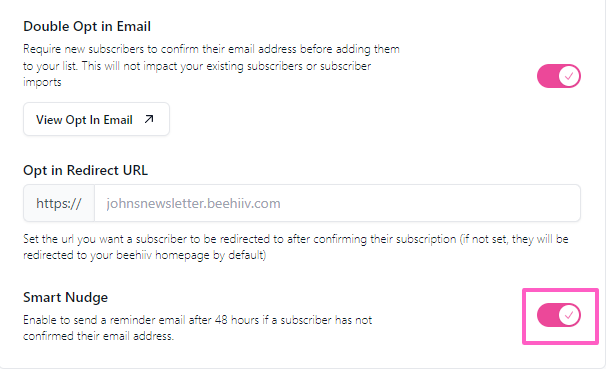Click the redirect URL help text below input
This screenshot has width=606, height=369.
click(296, 247)
